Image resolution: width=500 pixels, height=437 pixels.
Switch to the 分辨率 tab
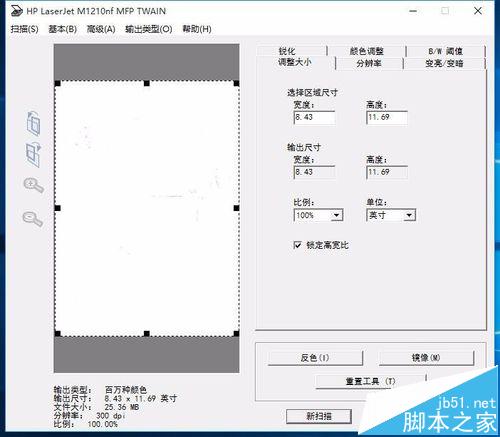click(x=369, y=63)
